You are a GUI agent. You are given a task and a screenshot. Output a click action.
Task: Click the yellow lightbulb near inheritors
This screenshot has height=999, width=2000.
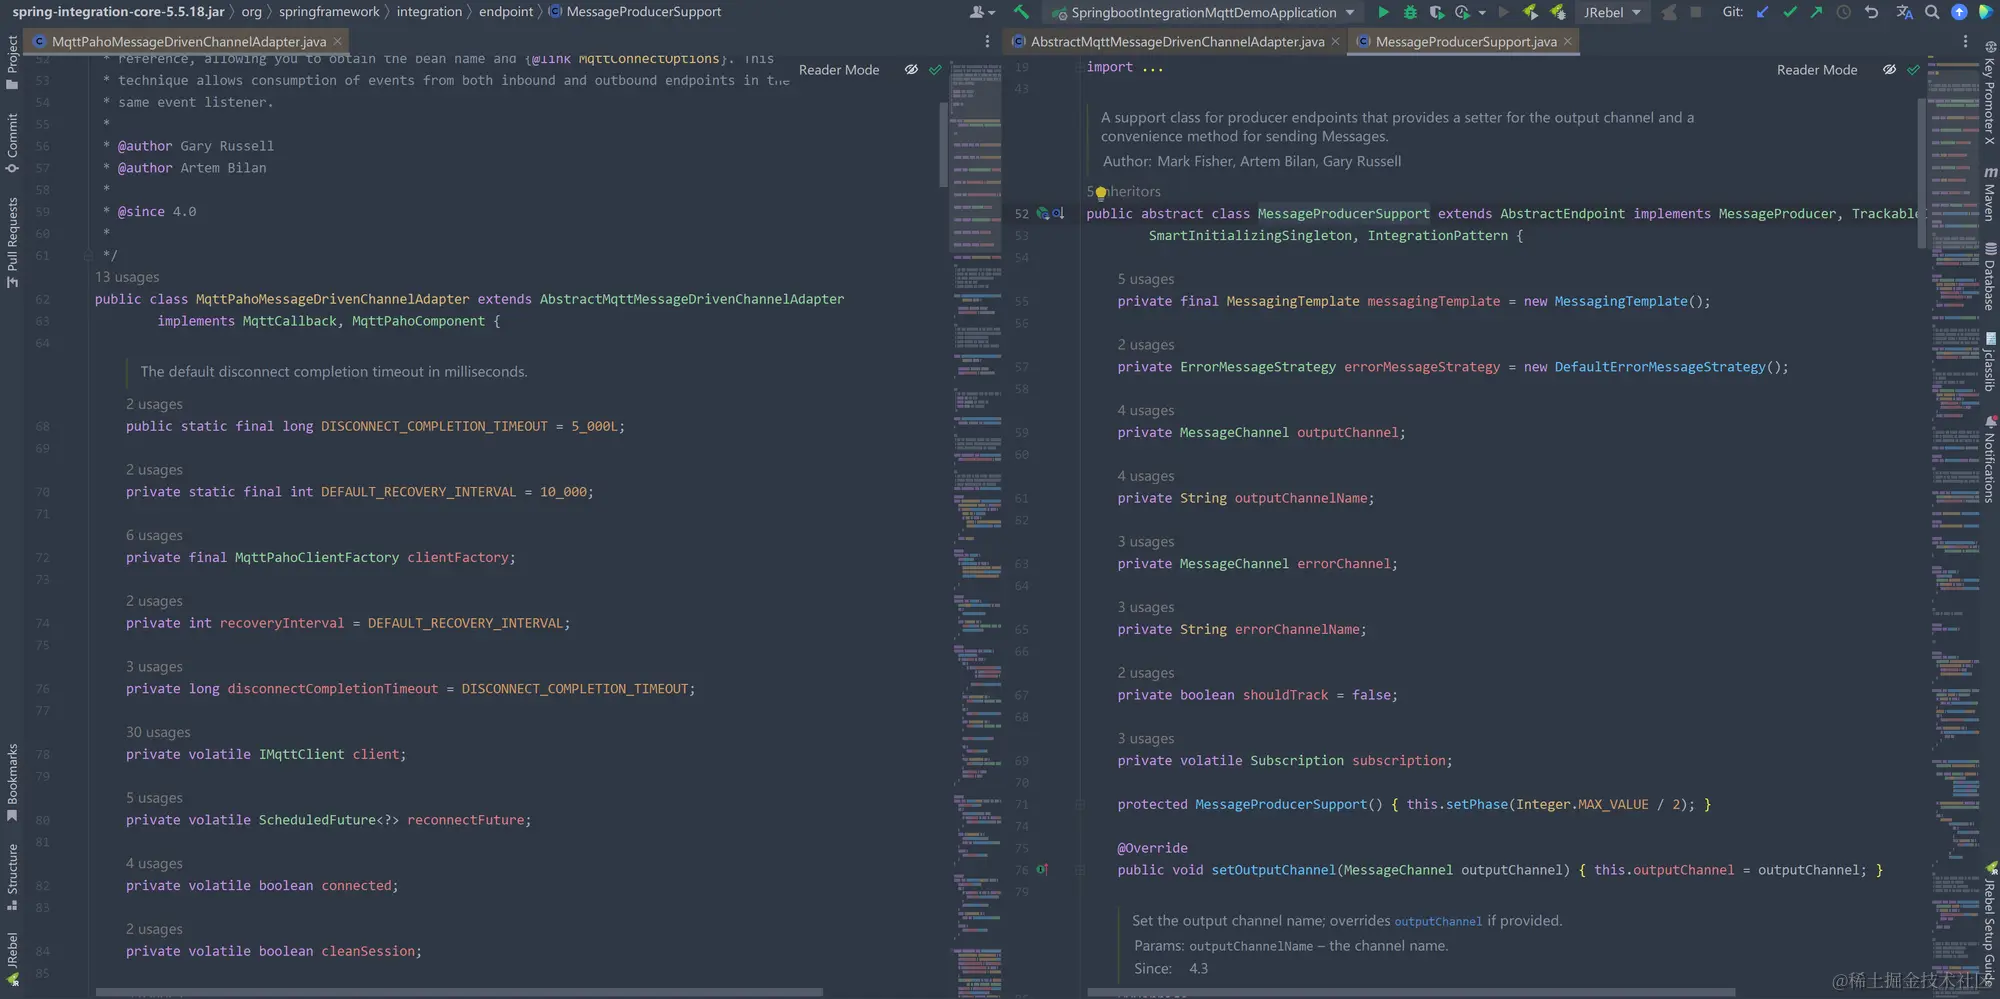point(1100,193)
